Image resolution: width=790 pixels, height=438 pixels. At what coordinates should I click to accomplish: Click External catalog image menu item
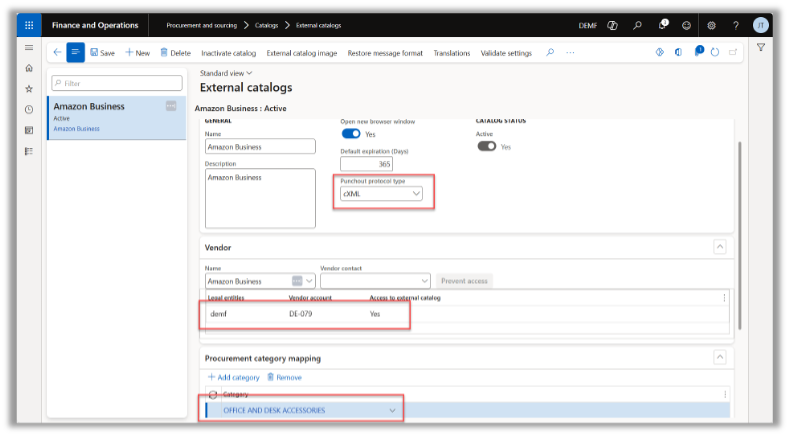pyautogui.click(x=302, y=53)
